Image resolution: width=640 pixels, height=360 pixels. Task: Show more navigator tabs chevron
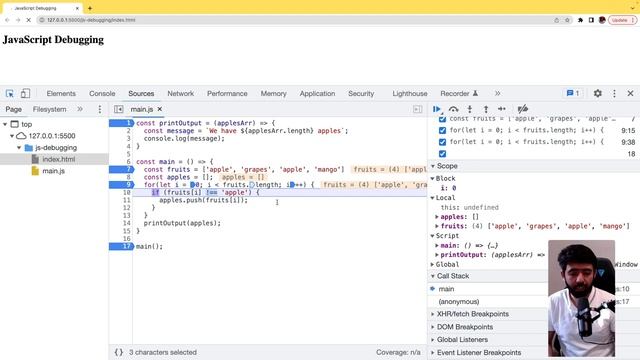(x=80, y=109)
